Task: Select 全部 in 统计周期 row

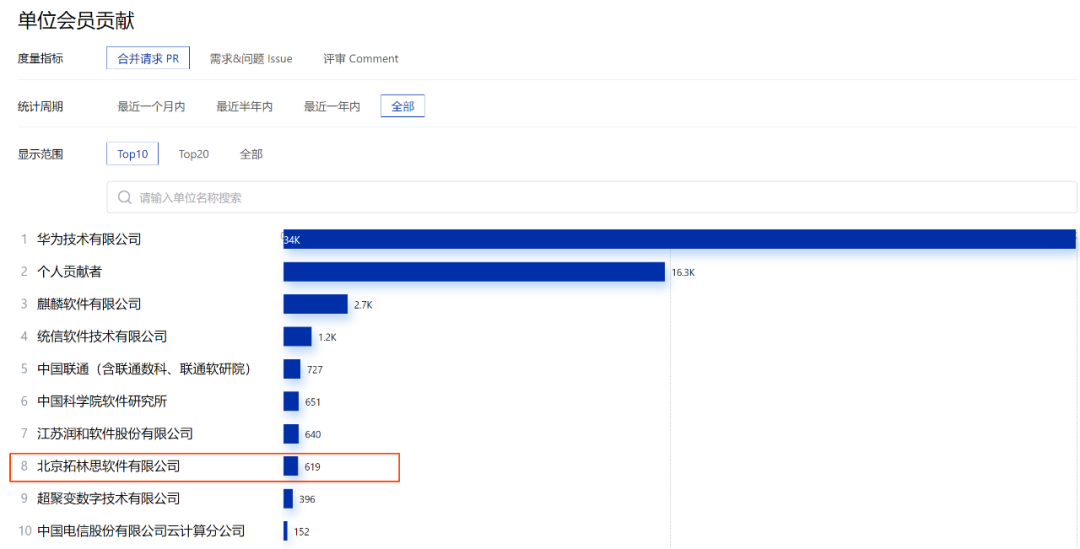Action: pos(403,106)
